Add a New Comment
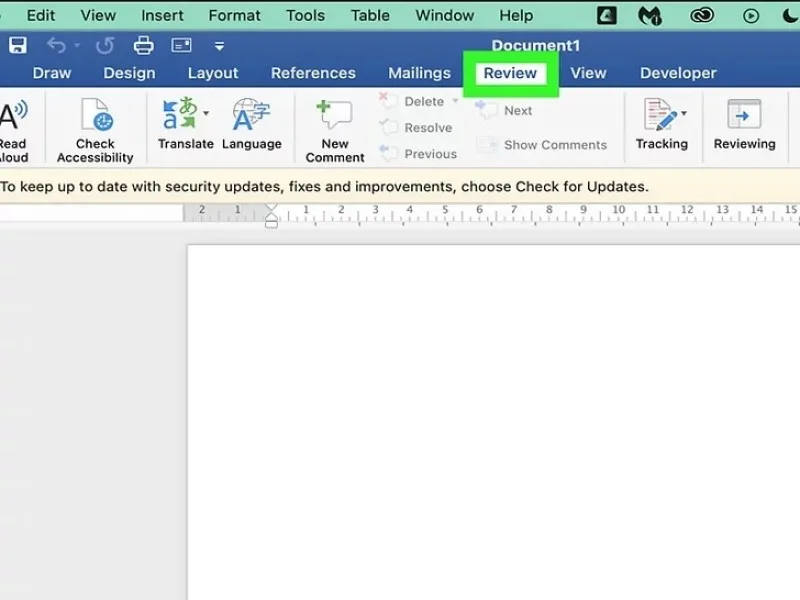Image resolution: width=800 pixels, height=600 pixels. pos(335,131)
